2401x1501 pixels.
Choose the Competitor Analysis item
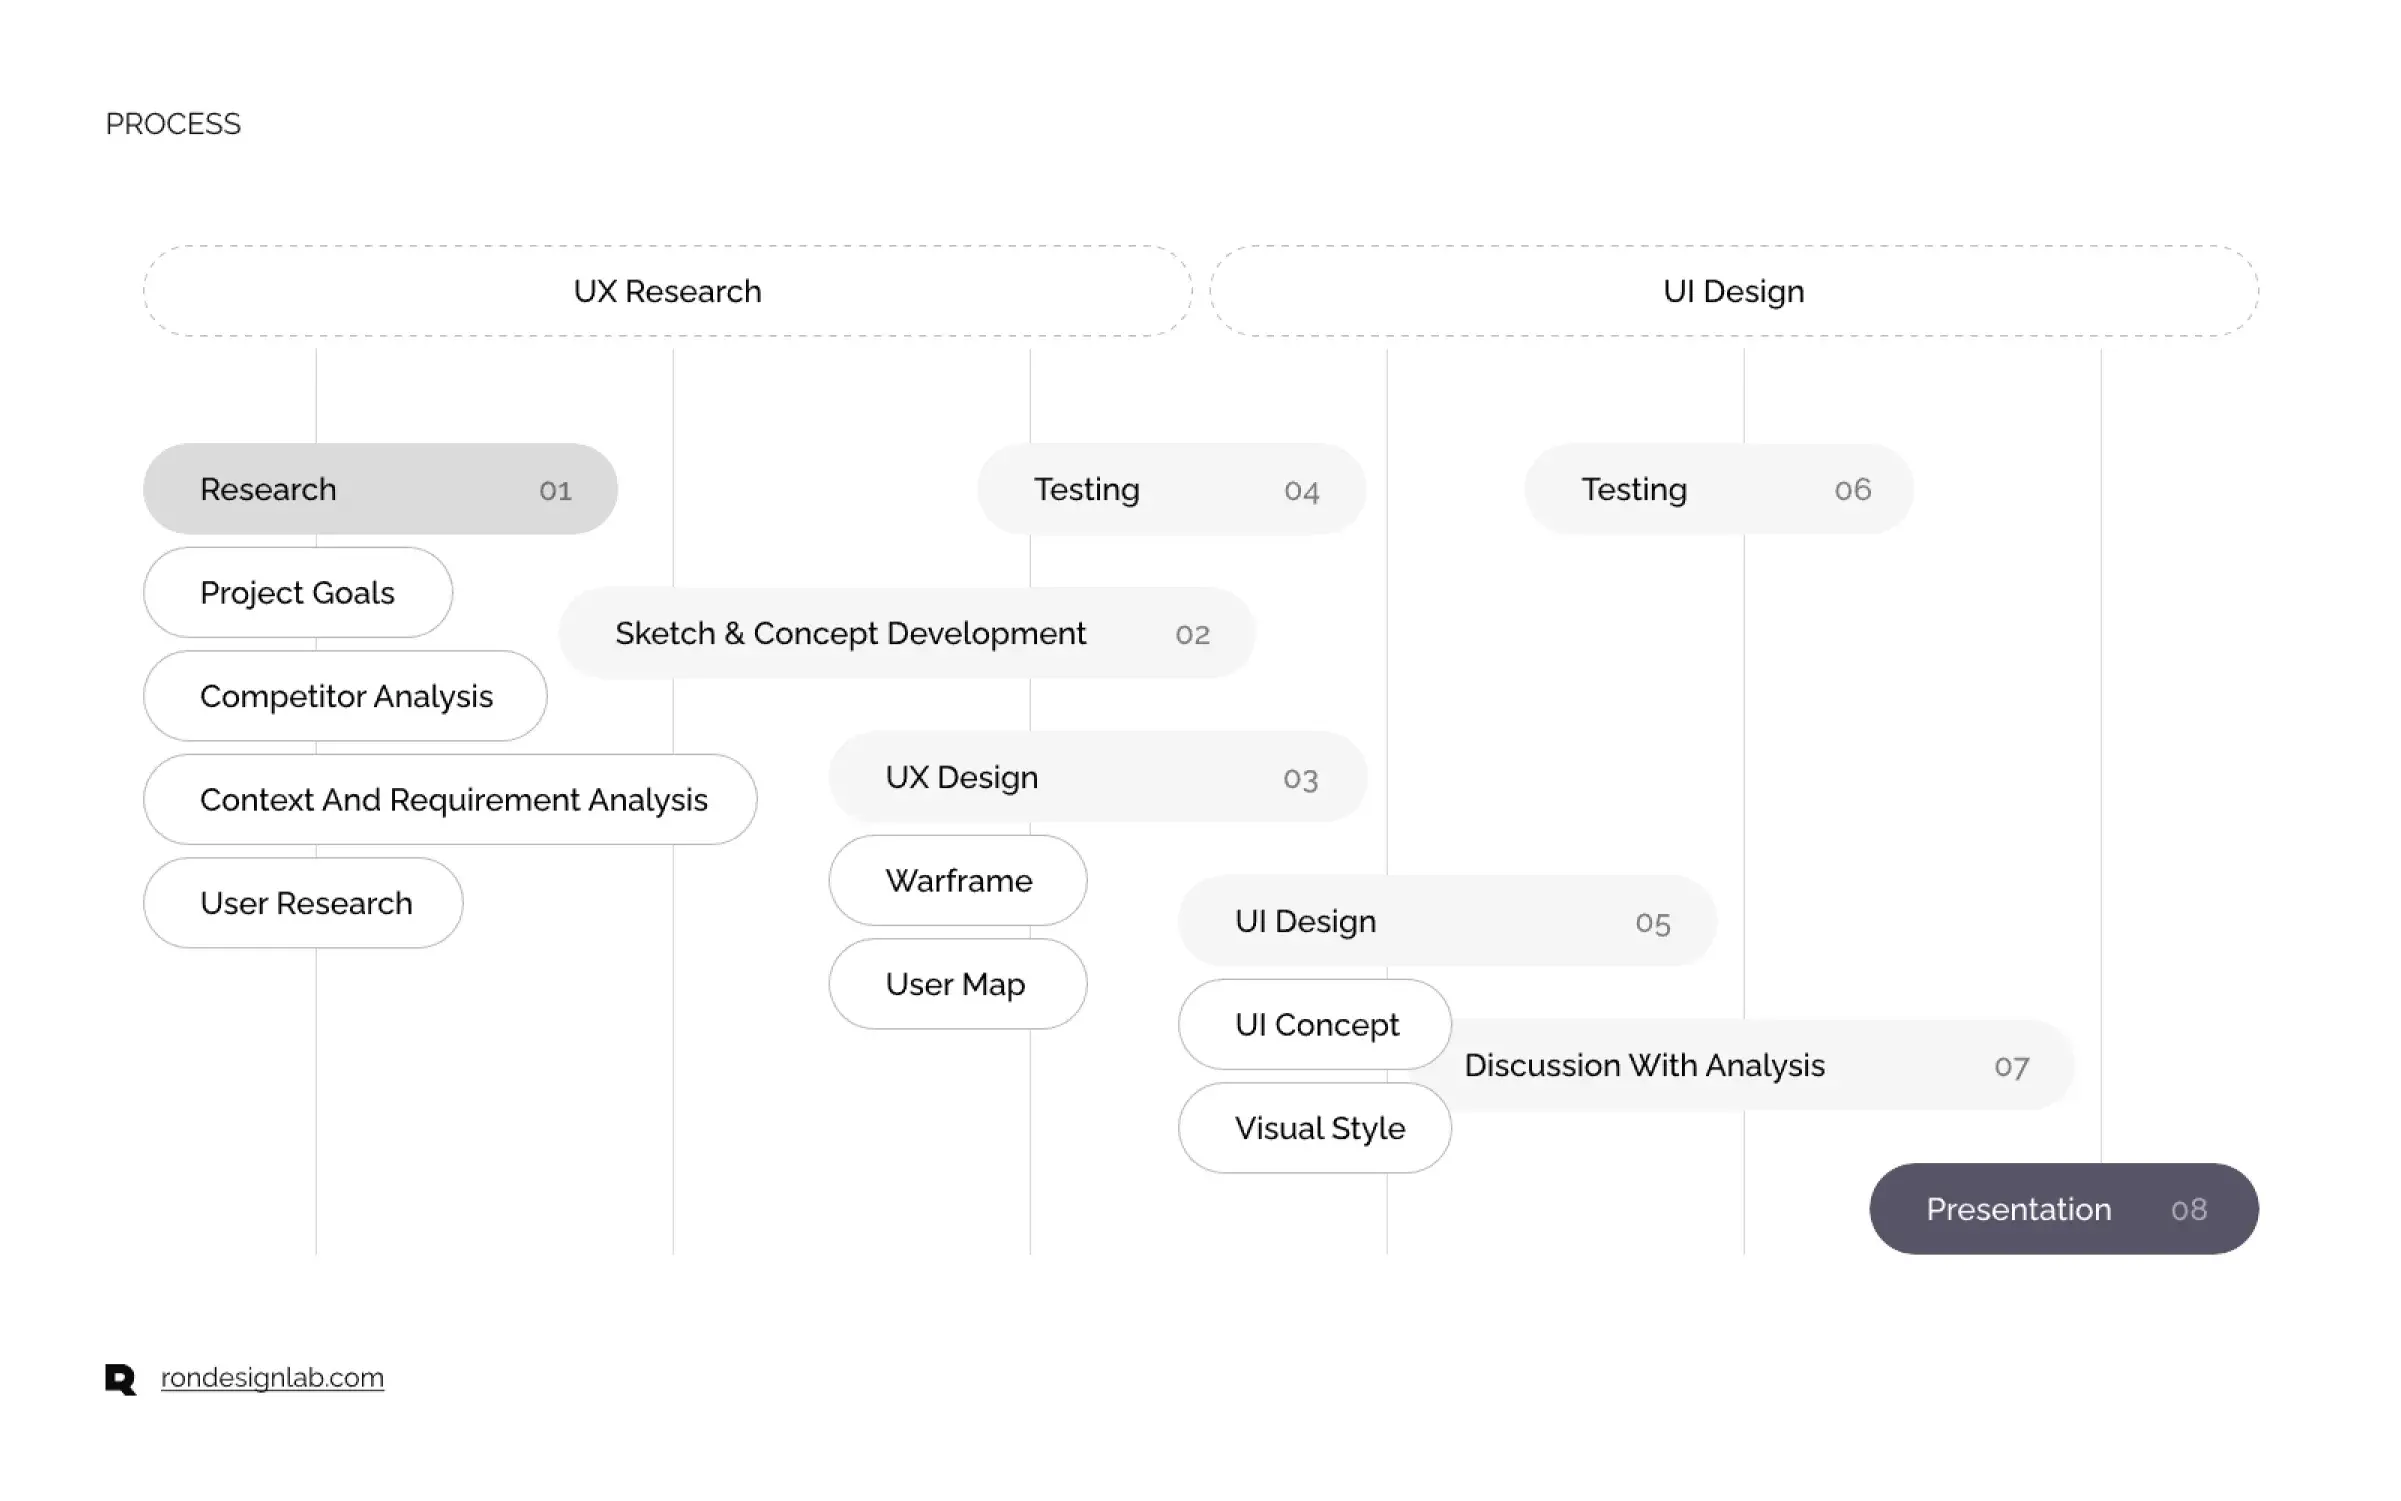(345, 696)
